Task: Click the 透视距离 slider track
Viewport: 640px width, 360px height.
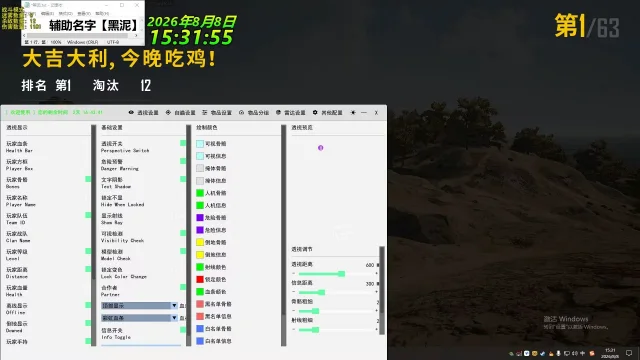Action: [335, 274]
